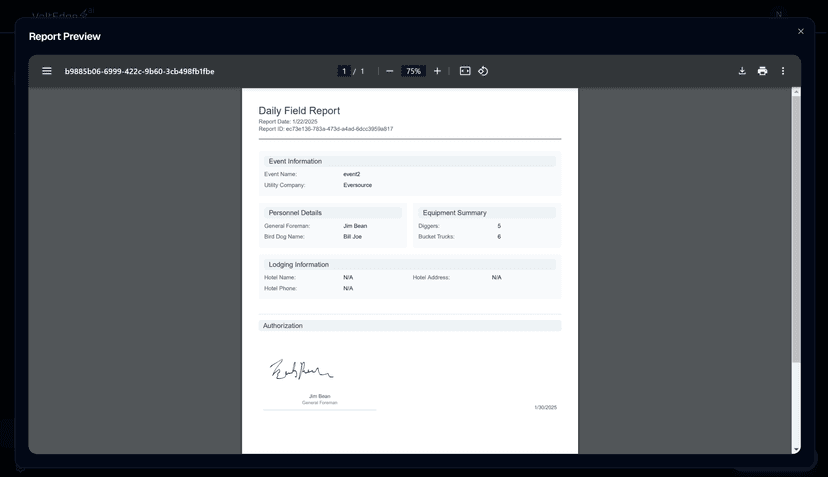Click the total page count 1
The width and height of the screenshot is (828, 477).
pos(362,71)
